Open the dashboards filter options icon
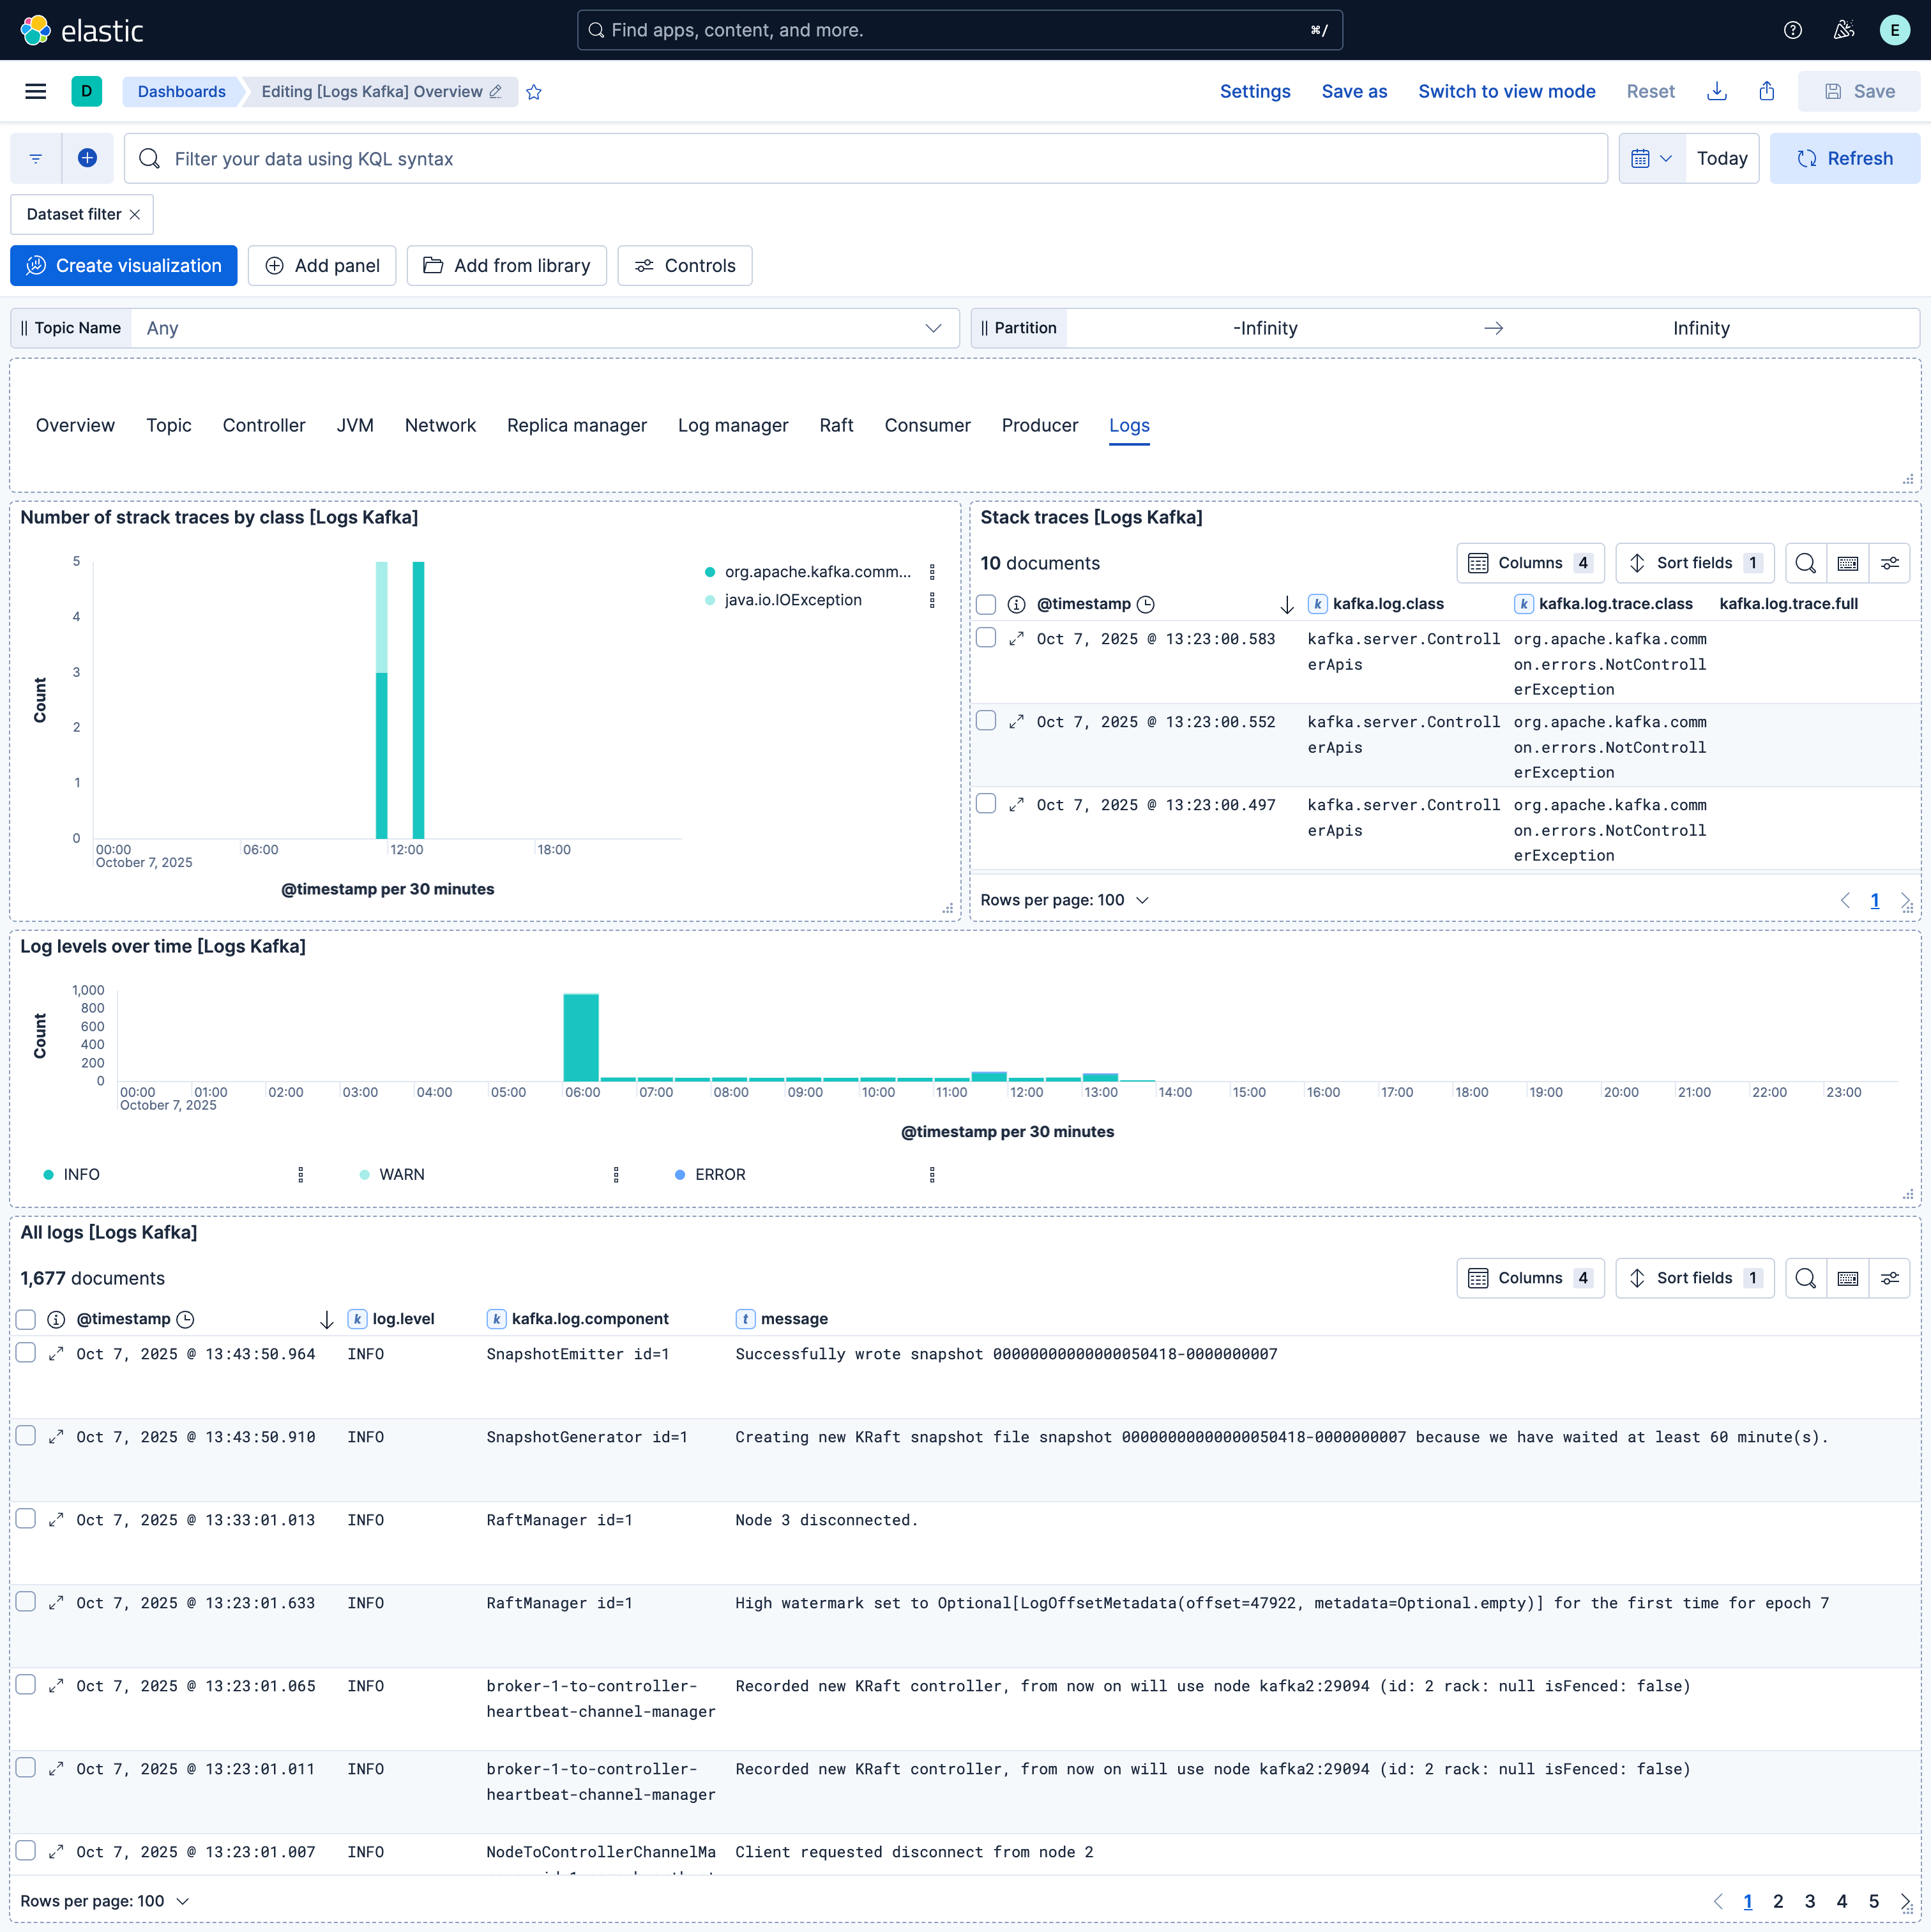1931x1932 pixels. click(x=35, y=158)
